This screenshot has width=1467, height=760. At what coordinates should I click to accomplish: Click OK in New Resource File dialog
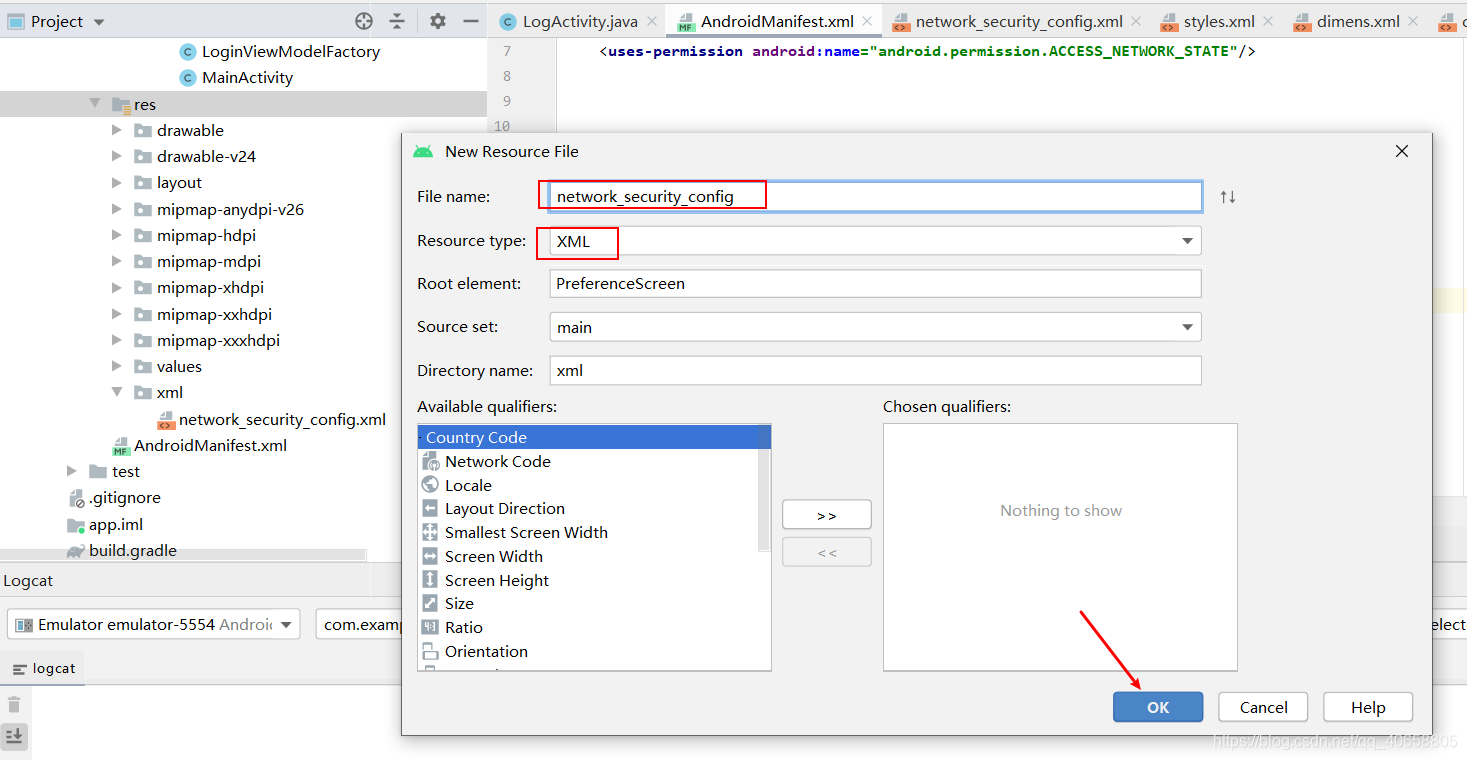(x=1158, y=707)
